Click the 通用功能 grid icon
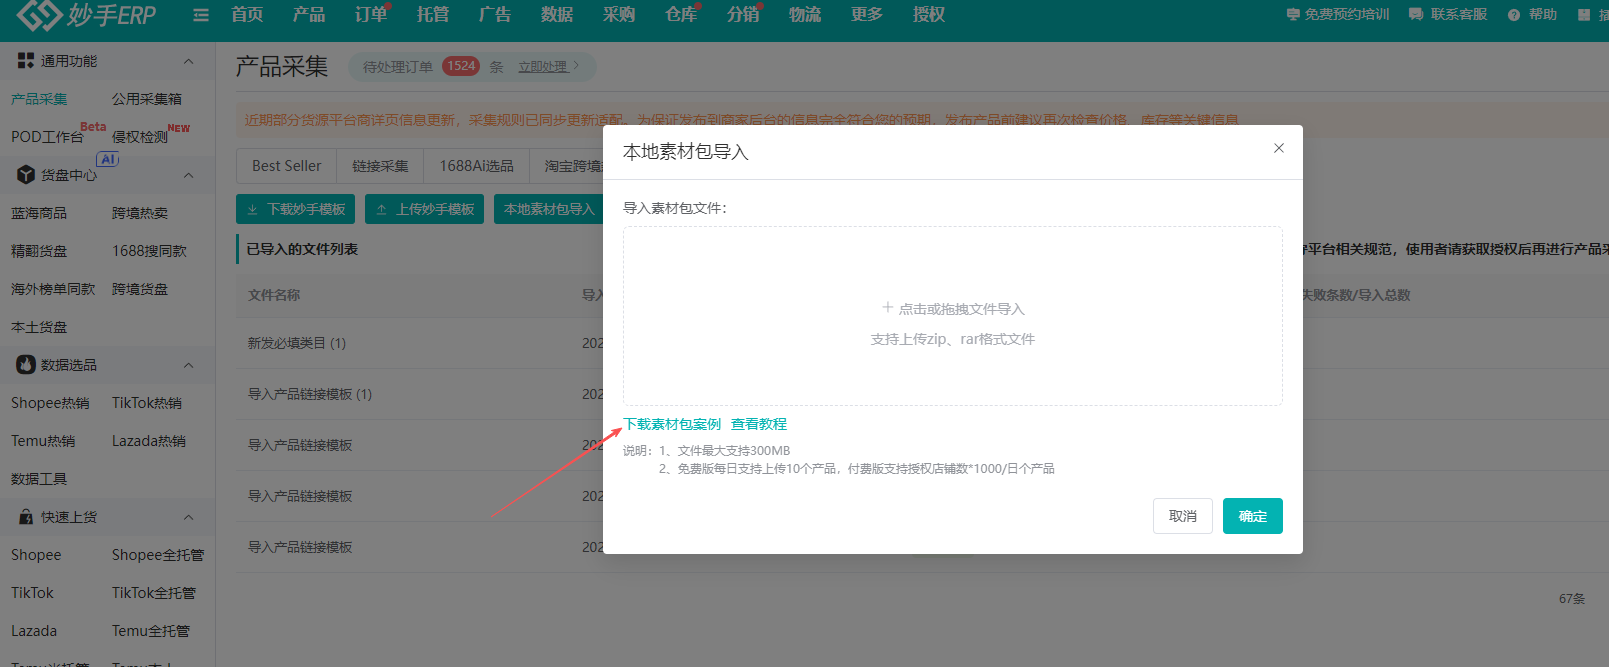 (26, 61)
